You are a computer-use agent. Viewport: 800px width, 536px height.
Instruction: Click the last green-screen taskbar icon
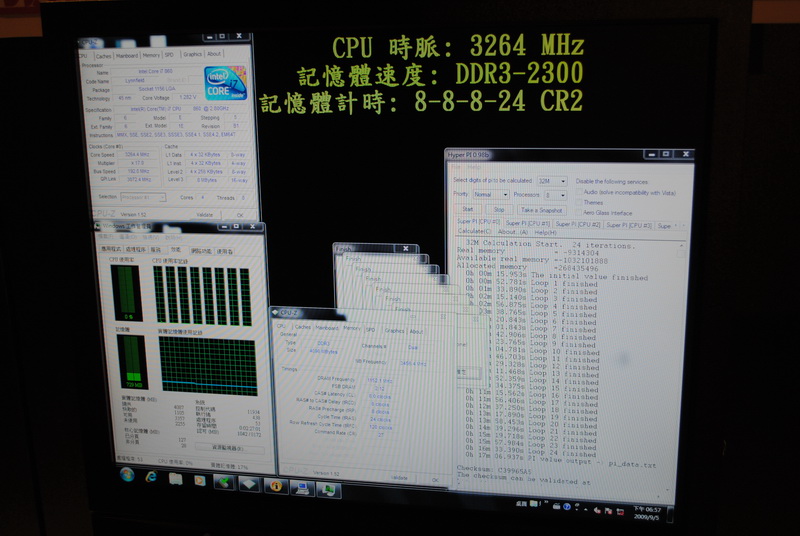coord(329,490)
